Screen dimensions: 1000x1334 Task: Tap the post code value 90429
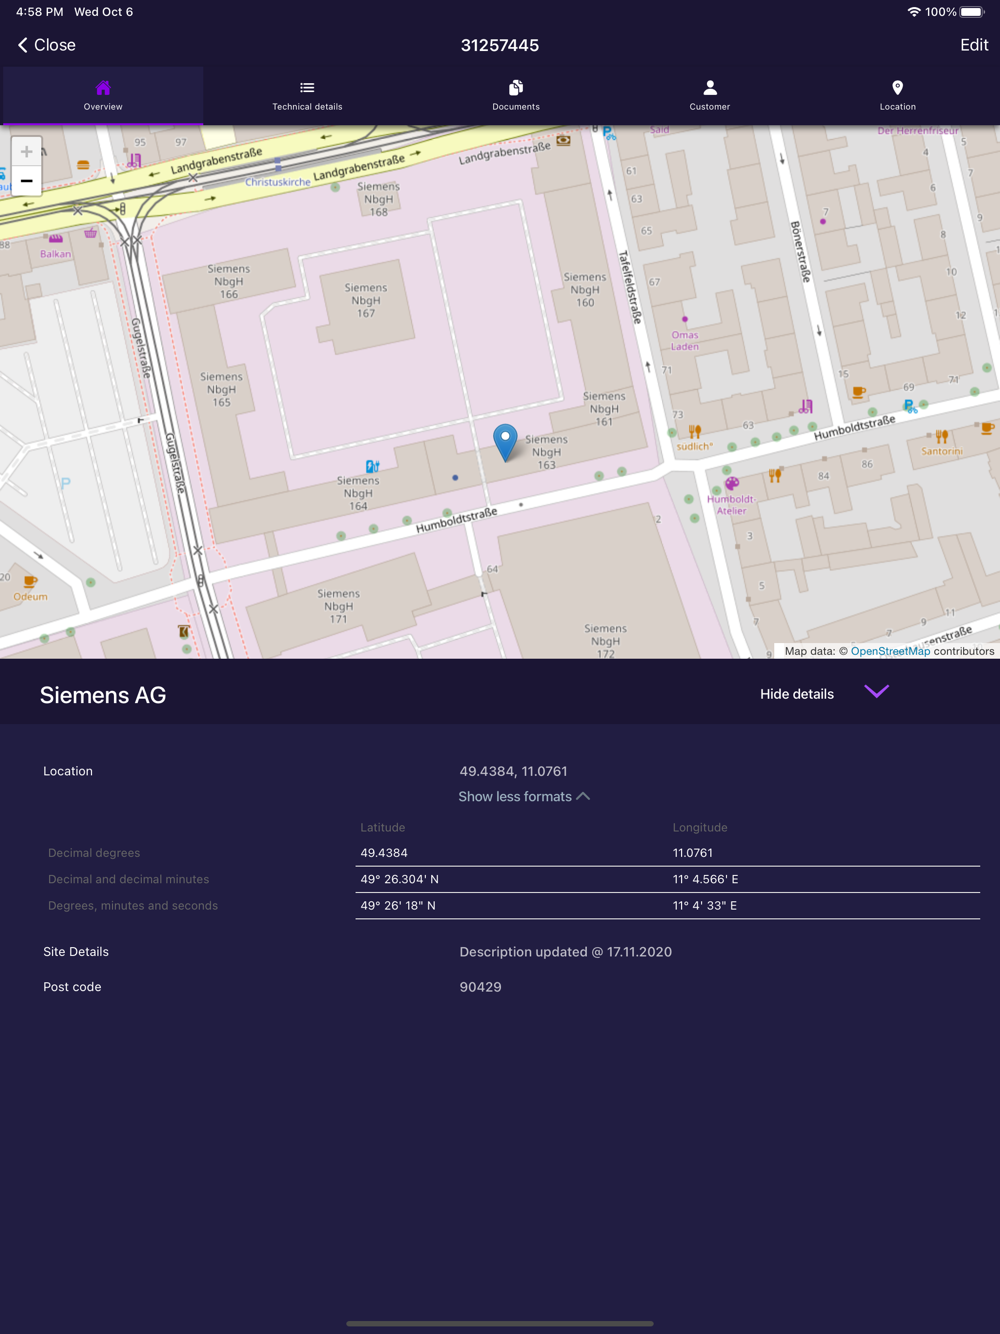(481, 987)
